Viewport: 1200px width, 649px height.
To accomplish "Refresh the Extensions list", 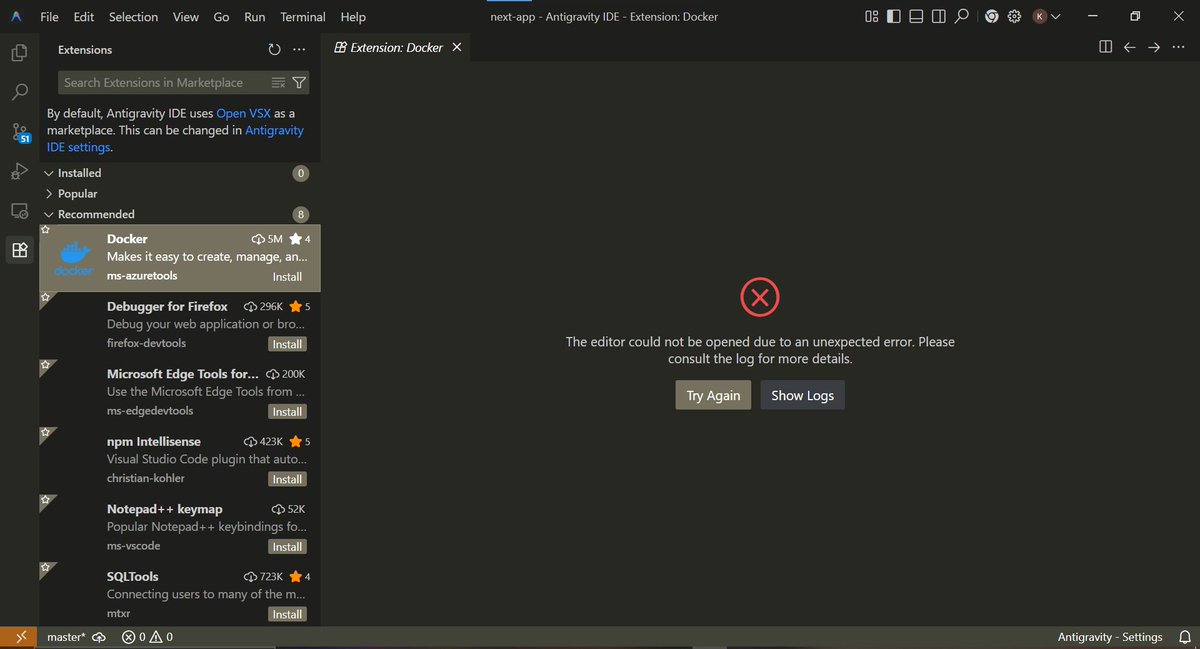I will click(x=274, y=49).
